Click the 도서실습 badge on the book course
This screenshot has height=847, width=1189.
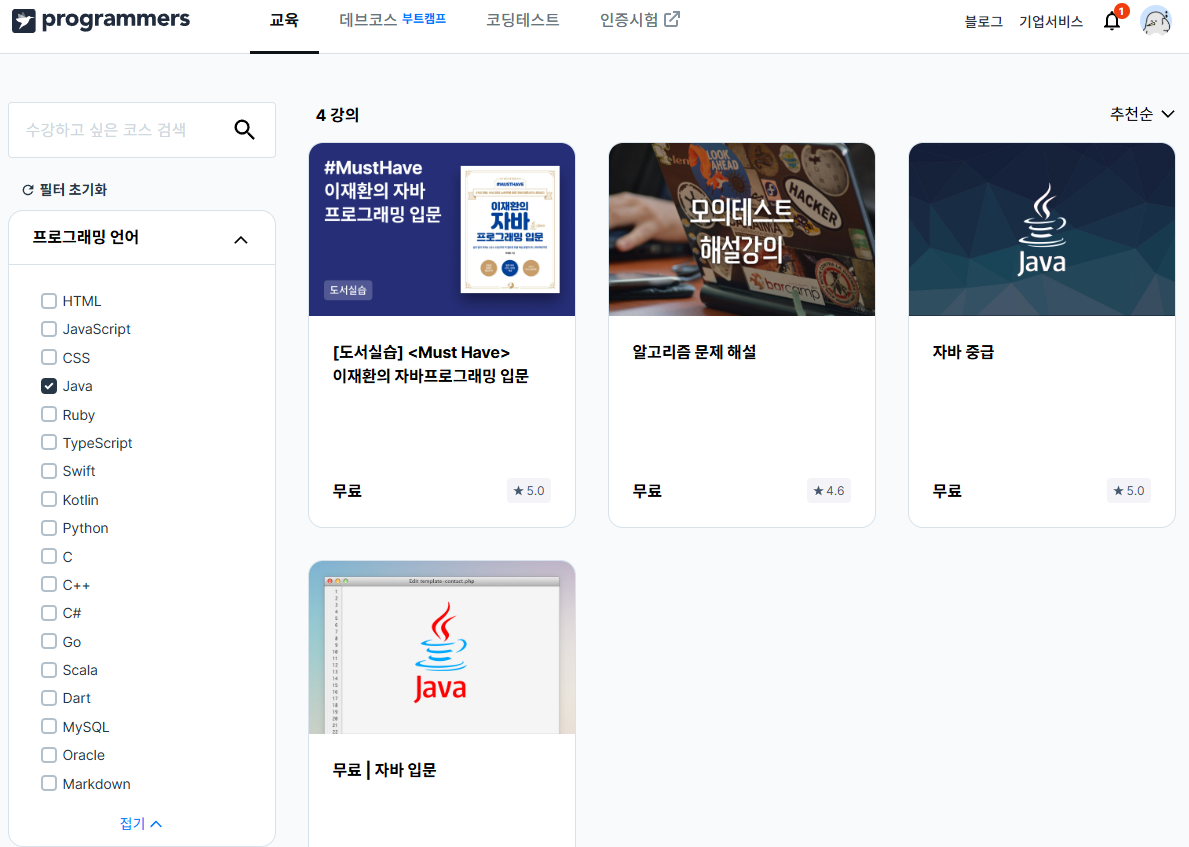348,290
